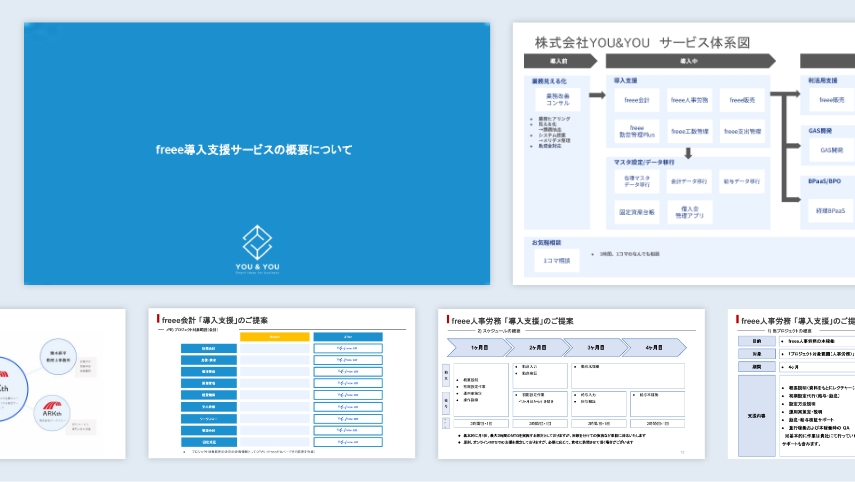Select the freee人事労務 box in service diagram

point(689,100)
